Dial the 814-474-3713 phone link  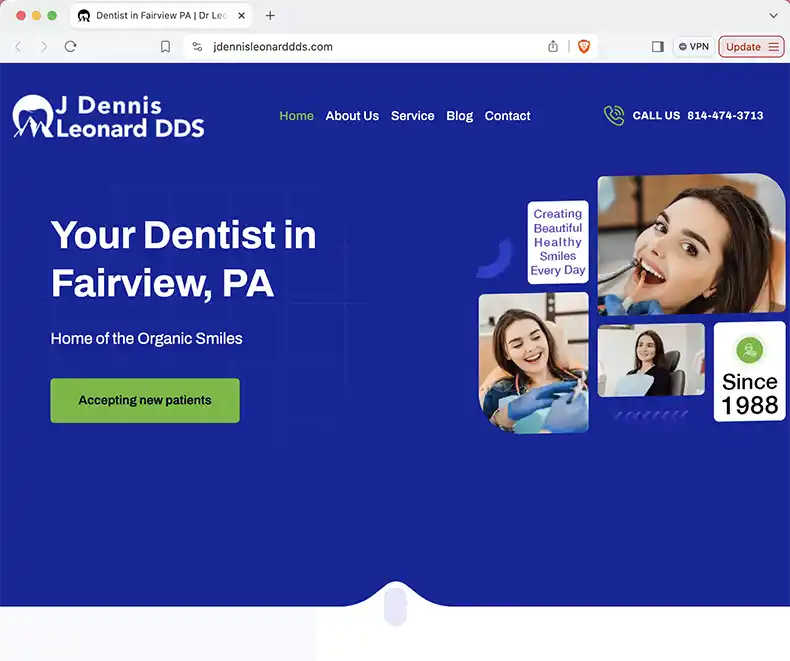[725, 116]
